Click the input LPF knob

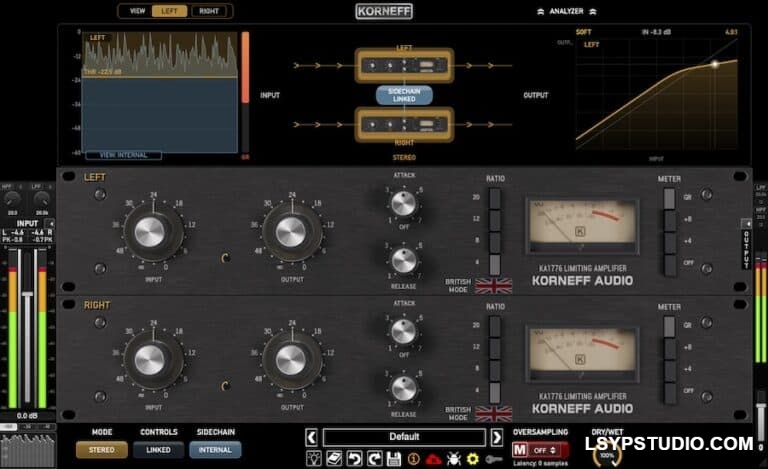42,199
